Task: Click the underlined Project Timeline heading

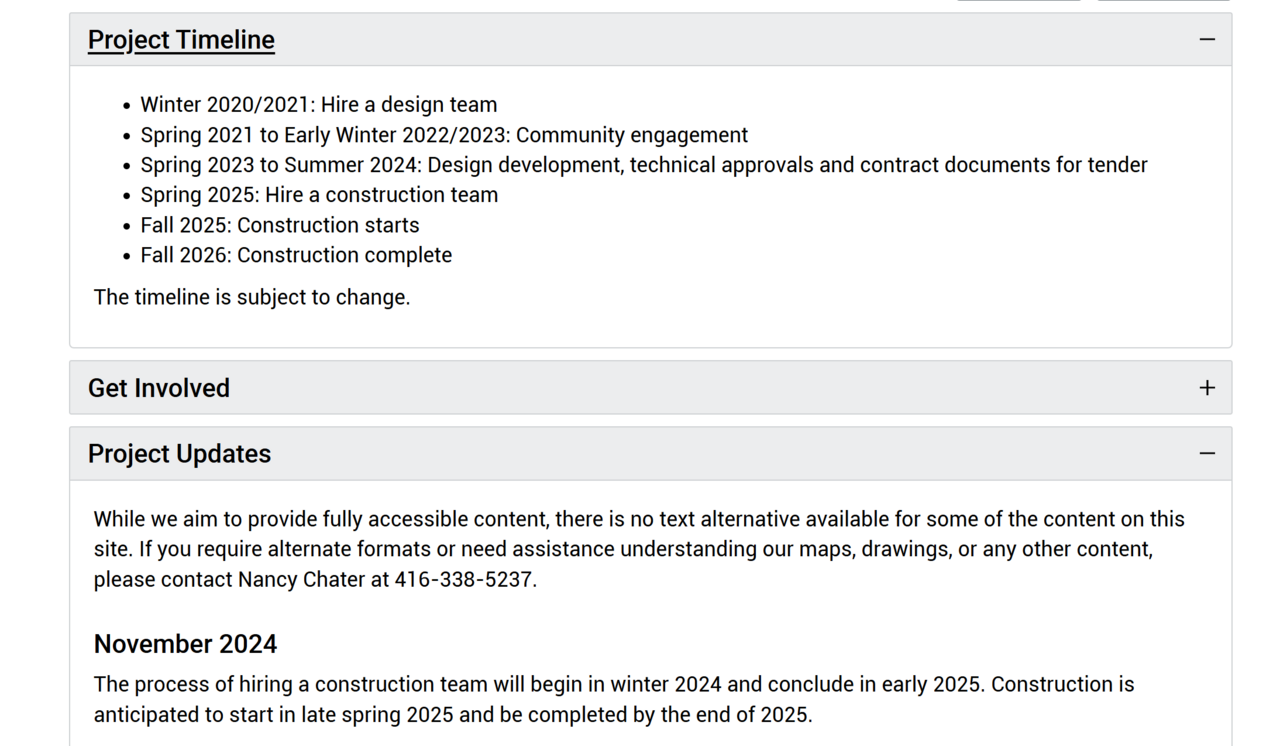Action: (181, 40)
